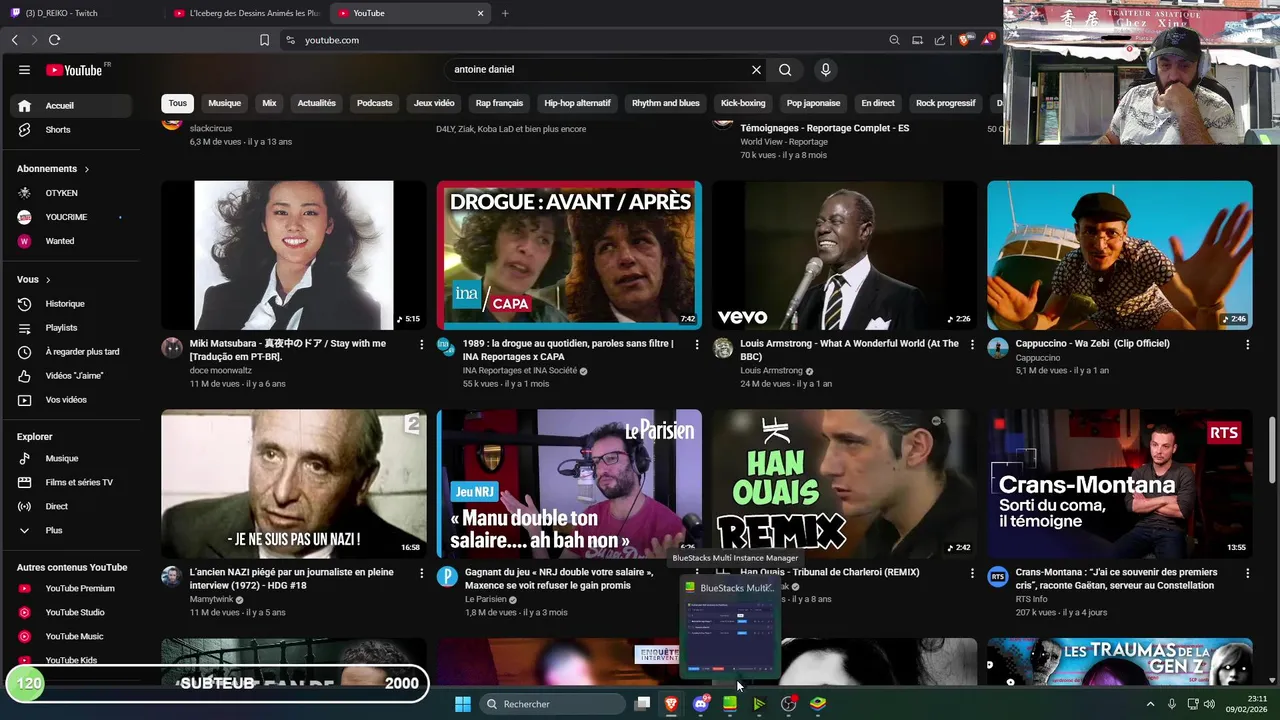Start voice search with the microphone icon

pos(825,70)
